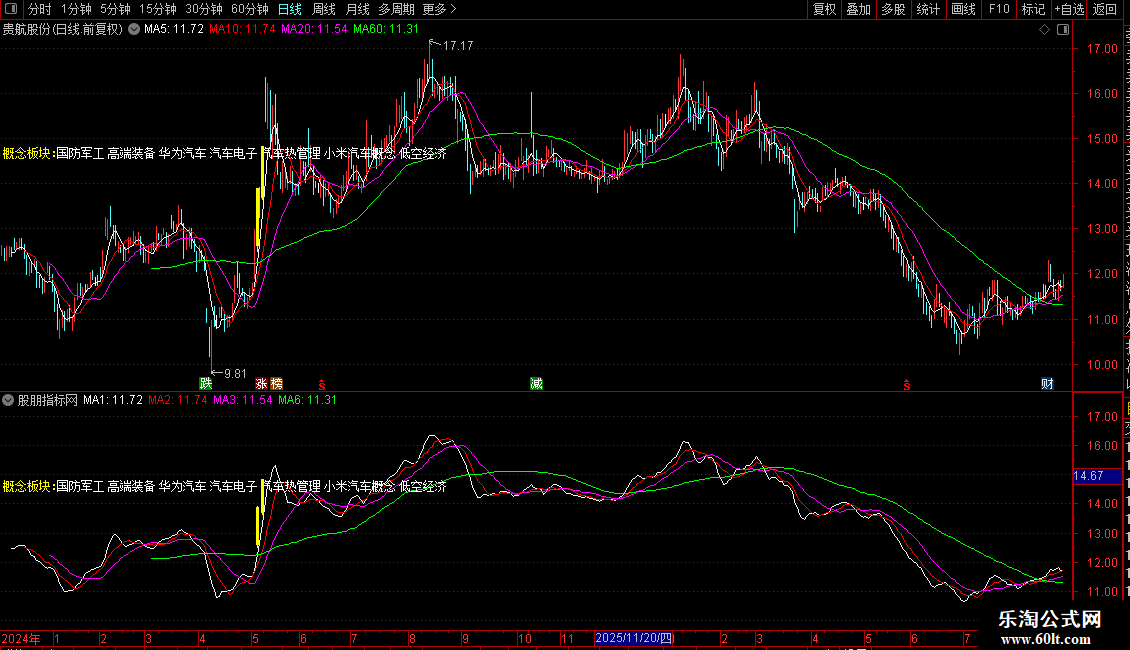Switch to 月线 monthly chart

(357, 9)
